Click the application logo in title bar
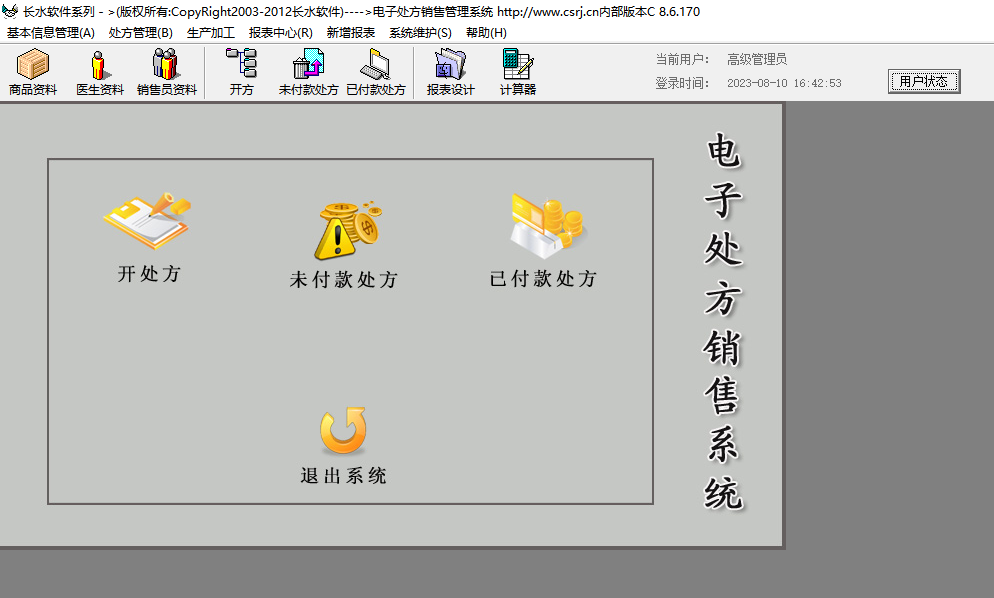 (10, 11)
